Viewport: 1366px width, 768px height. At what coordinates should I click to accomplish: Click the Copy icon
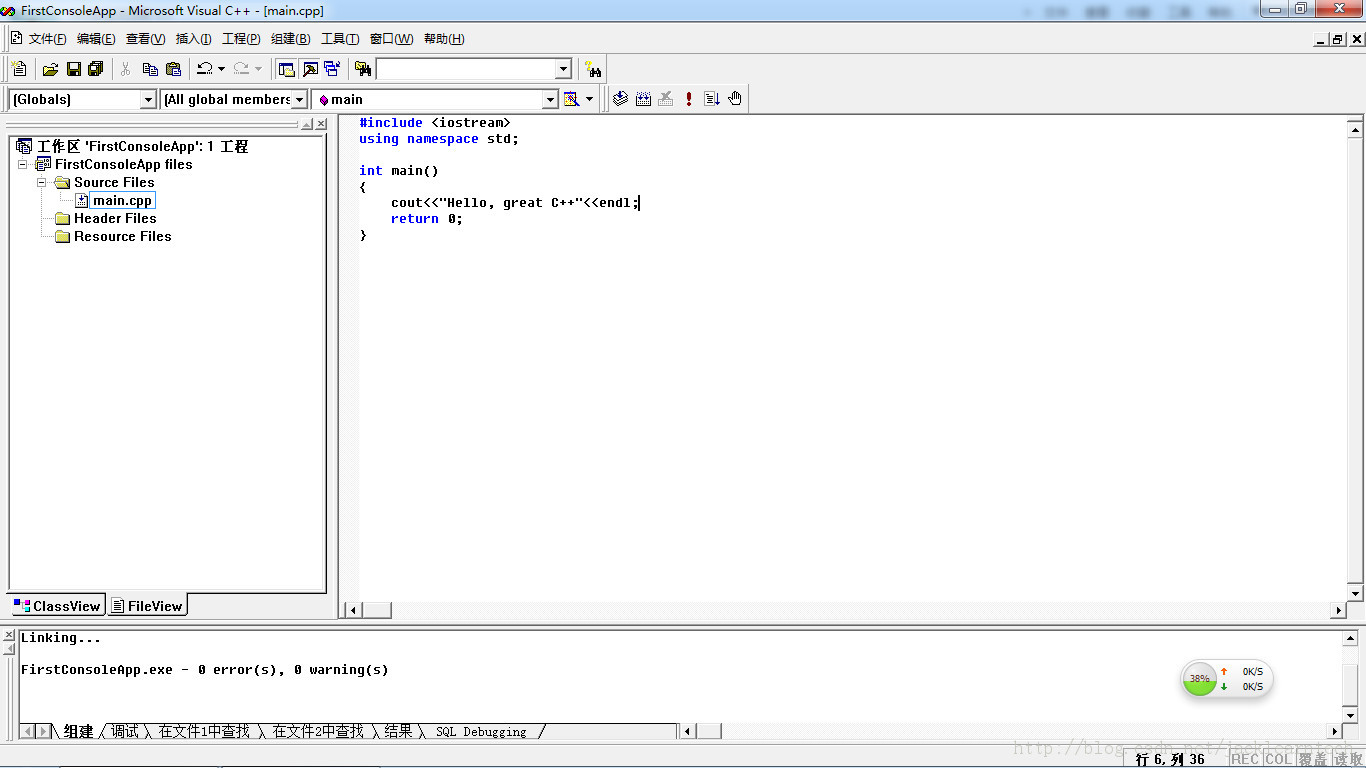click(x=149, y=68)
